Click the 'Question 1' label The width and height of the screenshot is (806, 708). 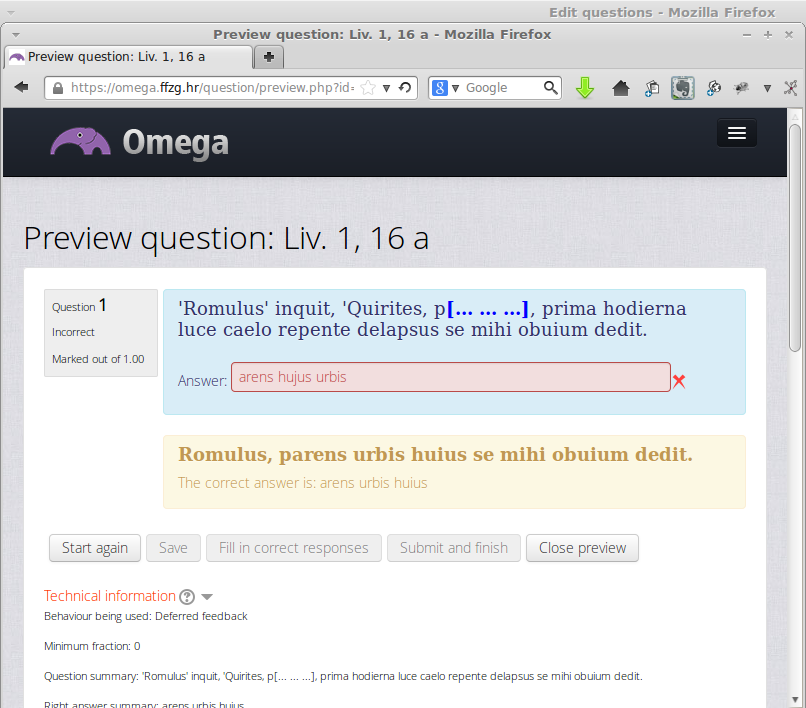click(x=79, y=306)
